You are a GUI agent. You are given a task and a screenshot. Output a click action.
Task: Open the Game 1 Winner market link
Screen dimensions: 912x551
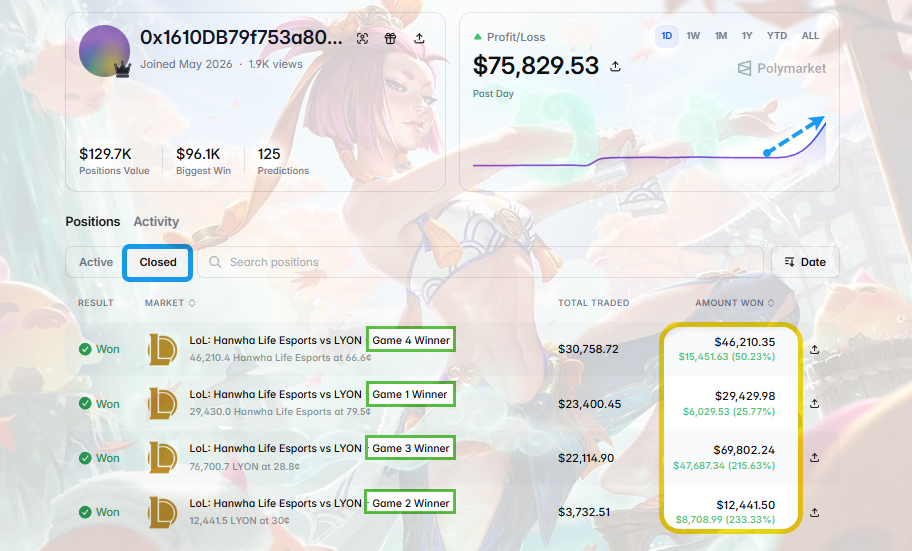318,394
